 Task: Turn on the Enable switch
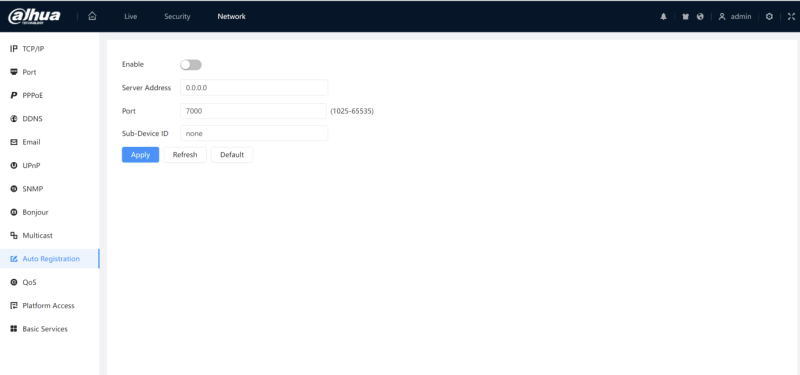[191, 65]
